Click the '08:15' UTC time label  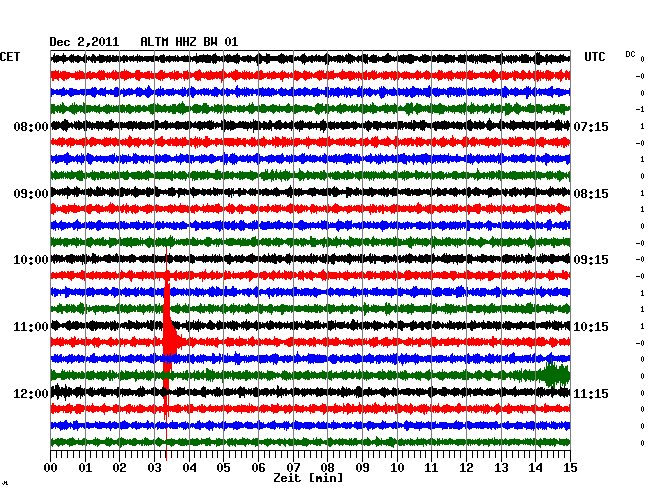[591, 194]
